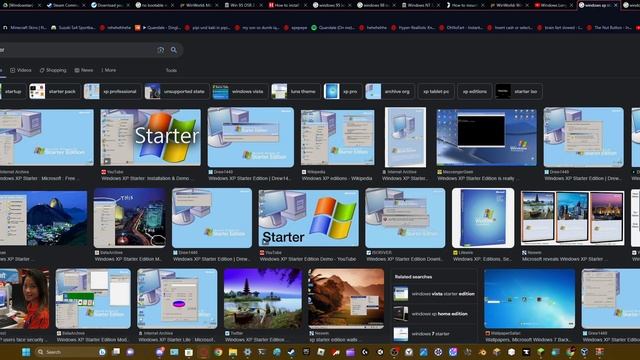The image size is (640, 360).
Task: Select the Shopping search filter
Action: [53, 70]
